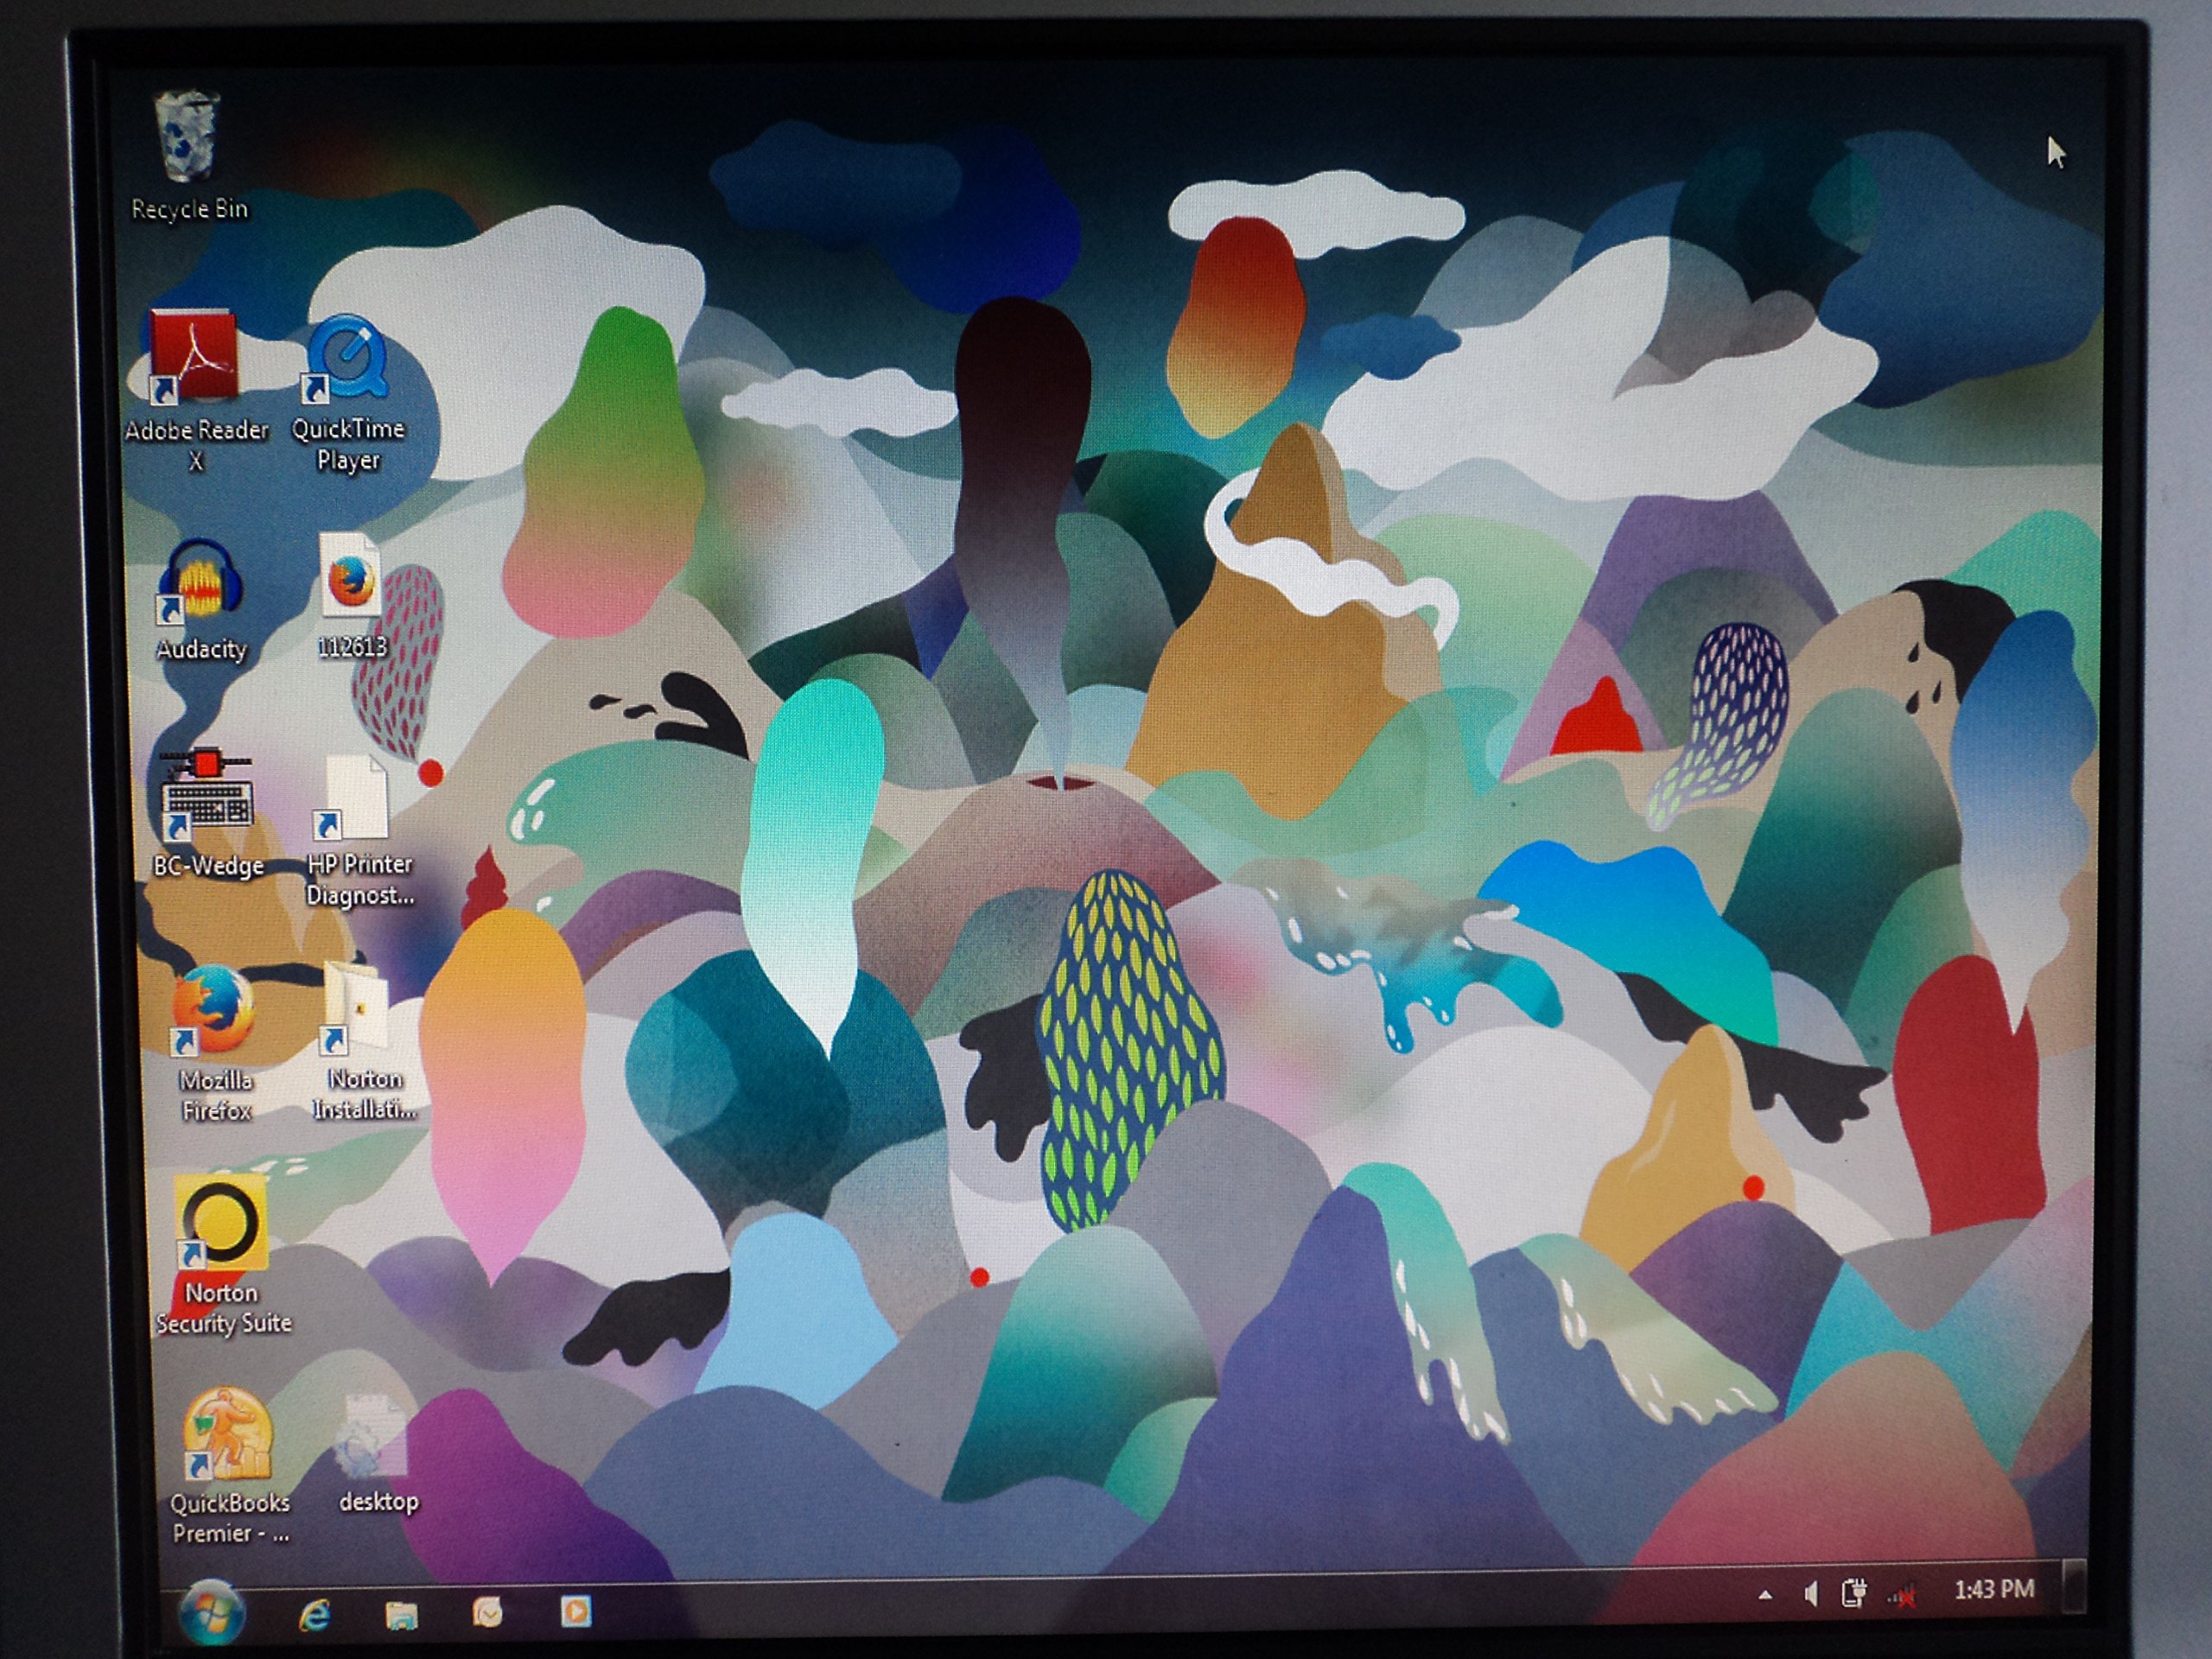The height and width of the screenshot is (1659, 2212).
Task: Select the BC-Wedge shortcut icon
Action: (x=207, y=795)
